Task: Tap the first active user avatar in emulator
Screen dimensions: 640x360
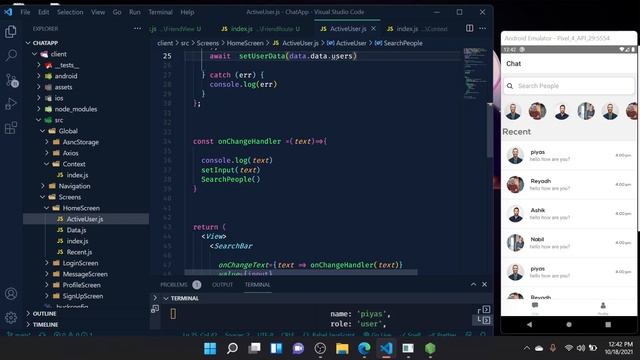Action: [x=513, y=111]
